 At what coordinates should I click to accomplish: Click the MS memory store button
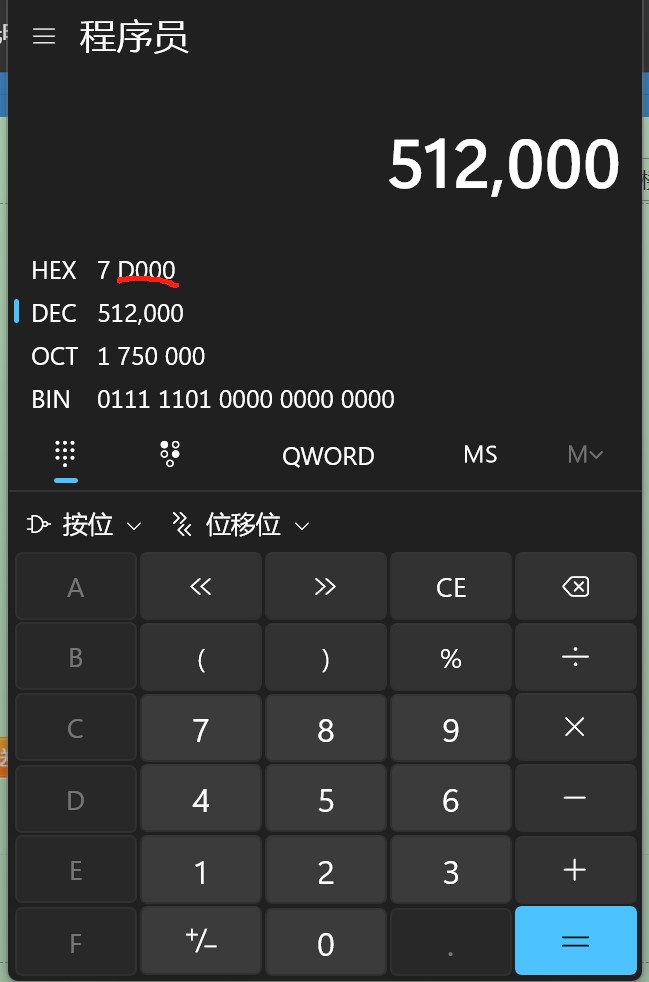(x=480, y=455)
